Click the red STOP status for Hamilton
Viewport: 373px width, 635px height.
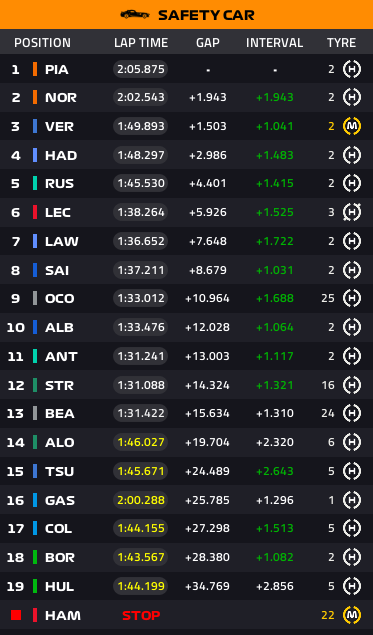(x=141, y=616)
